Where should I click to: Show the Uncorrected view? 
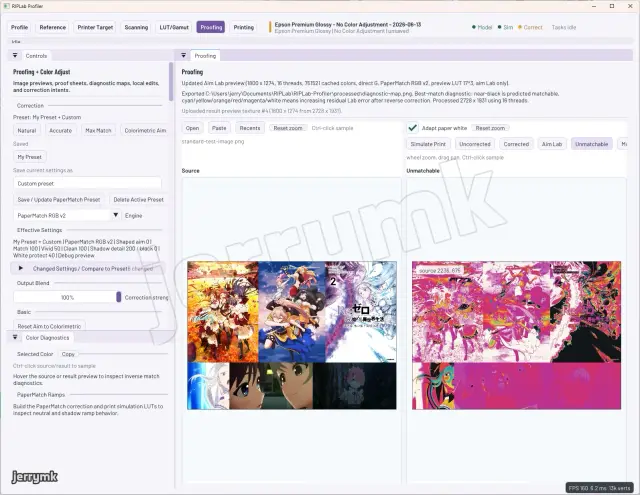click(475, 144)
